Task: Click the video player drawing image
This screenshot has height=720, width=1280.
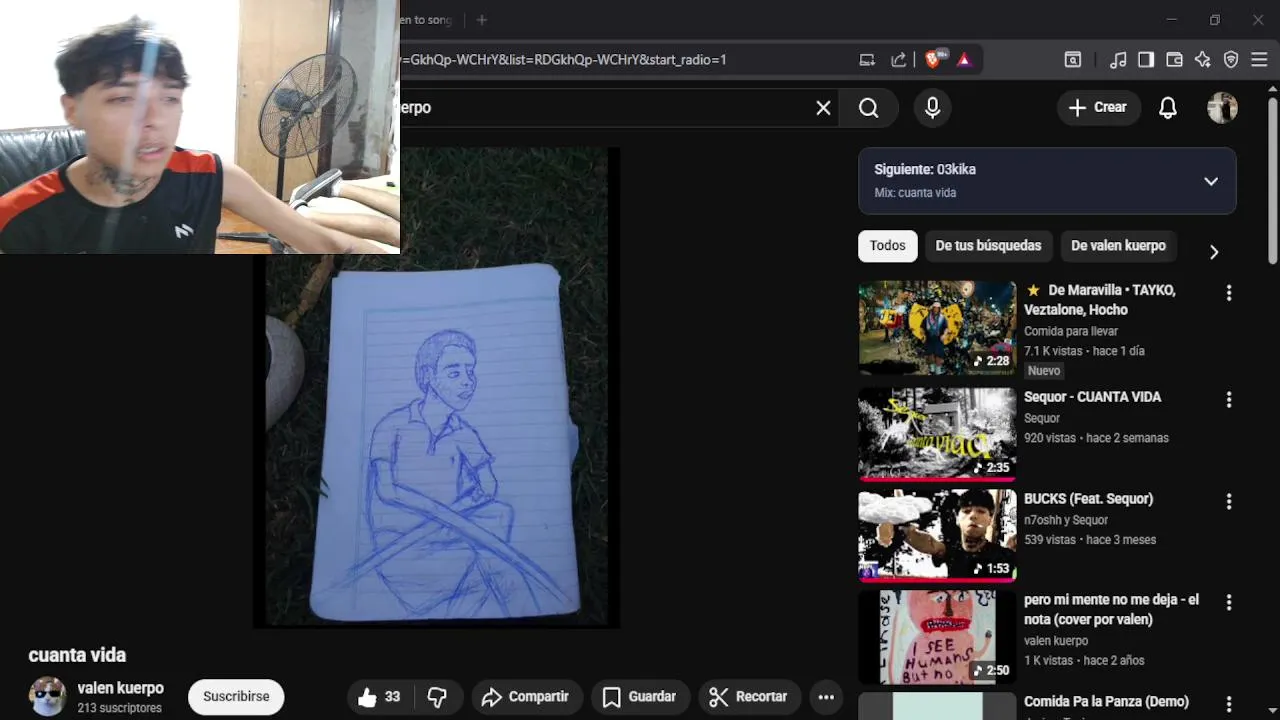Action: click(x=437, y=388)
